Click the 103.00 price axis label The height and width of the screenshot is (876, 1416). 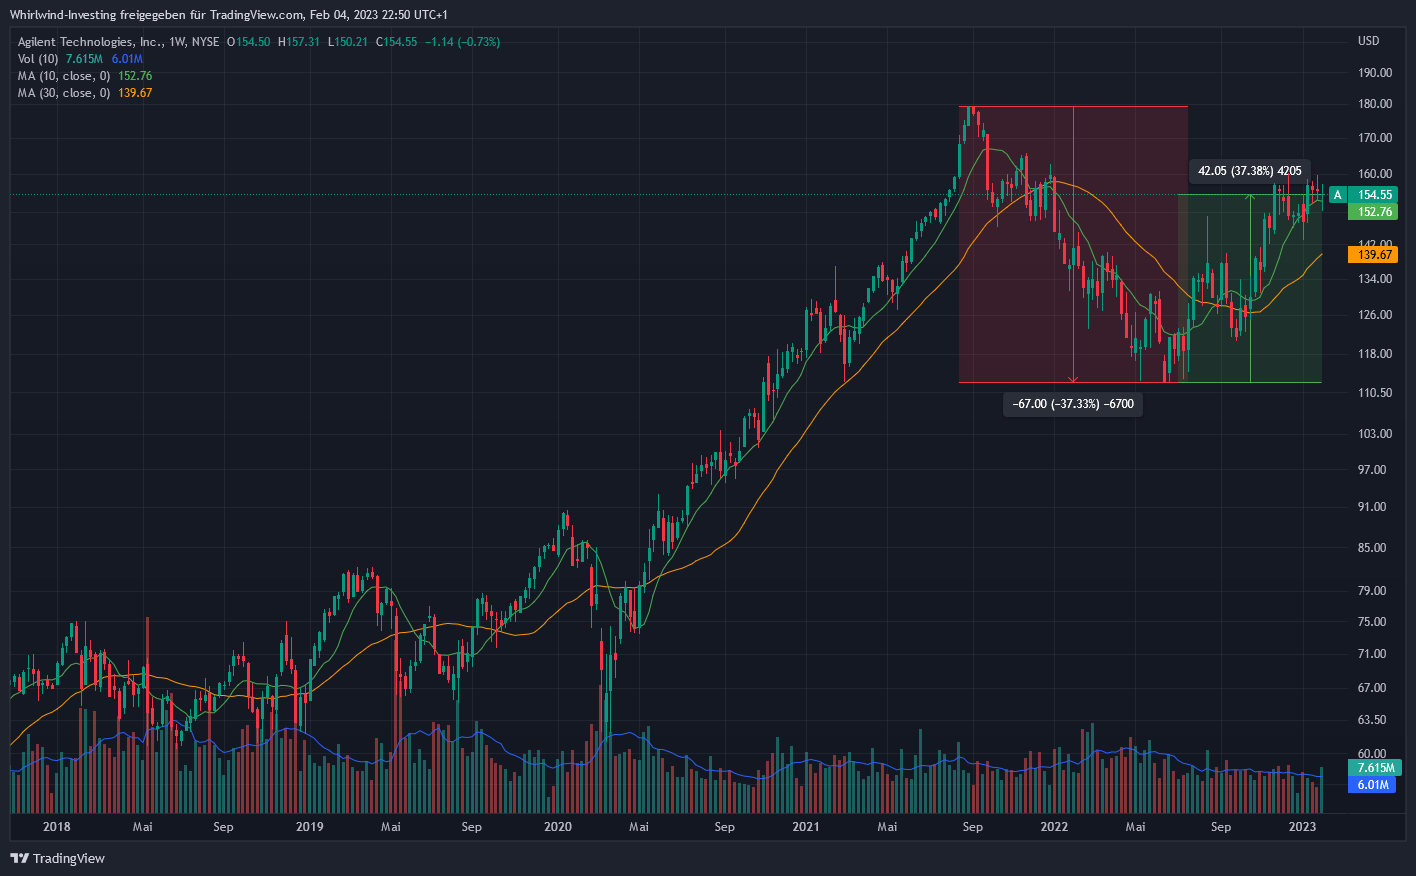pyautogui.click(x=1375, y=434)
